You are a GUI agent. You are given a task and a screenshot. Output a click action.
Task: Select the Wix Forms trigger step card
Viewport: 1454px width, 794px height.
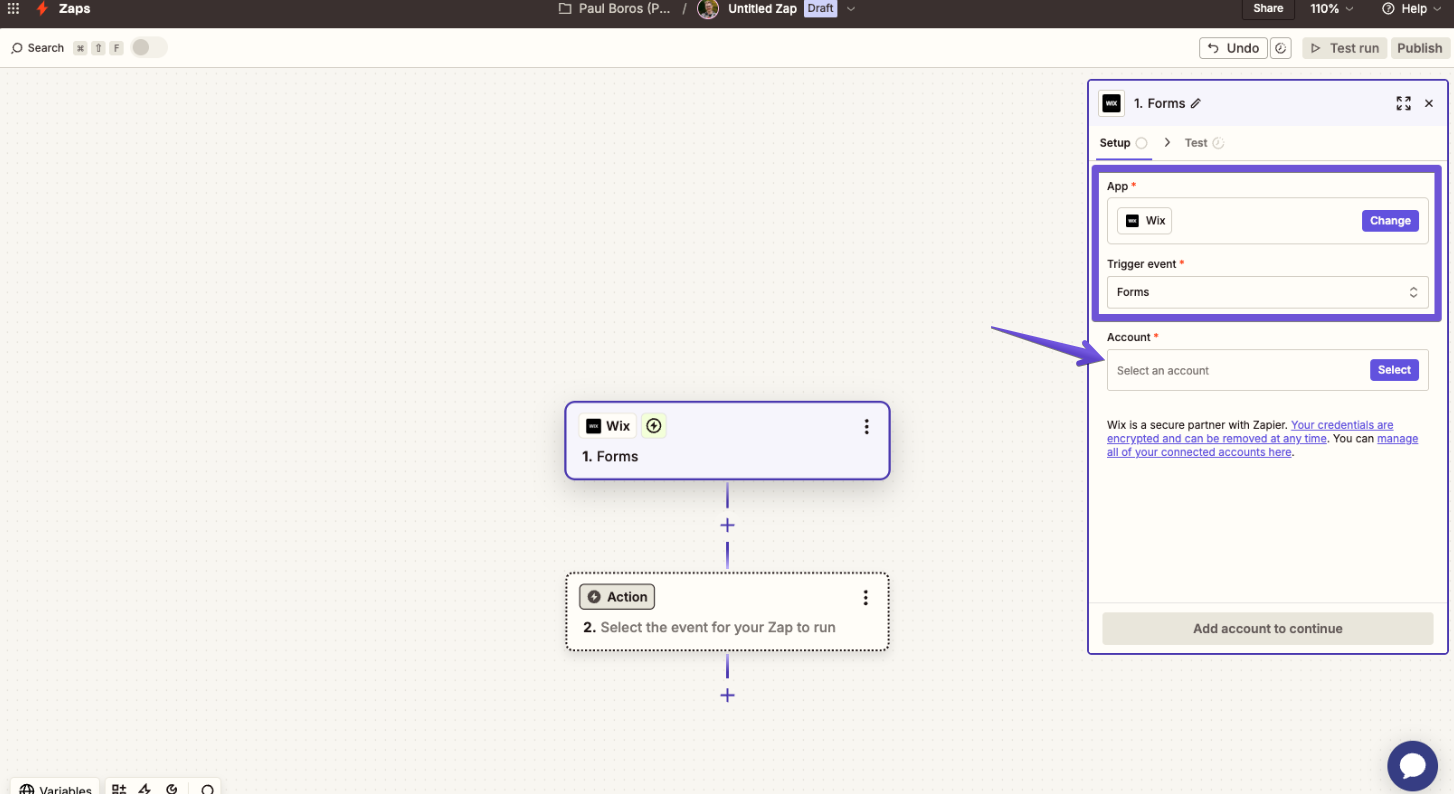pos(727,440)
